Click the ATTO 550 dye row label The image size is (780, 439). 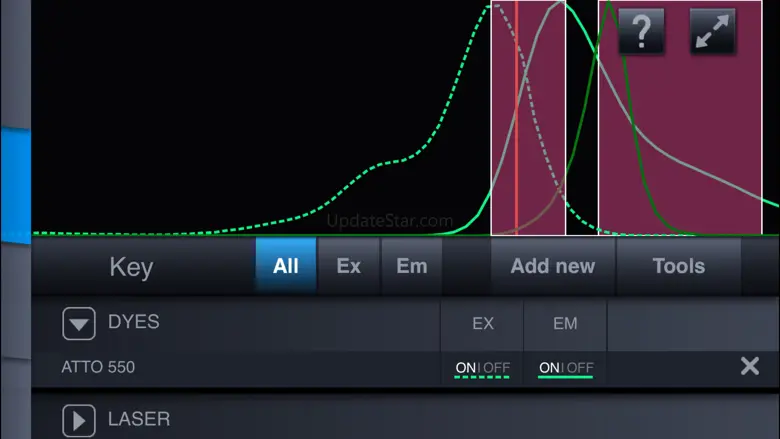pos(98,367)
